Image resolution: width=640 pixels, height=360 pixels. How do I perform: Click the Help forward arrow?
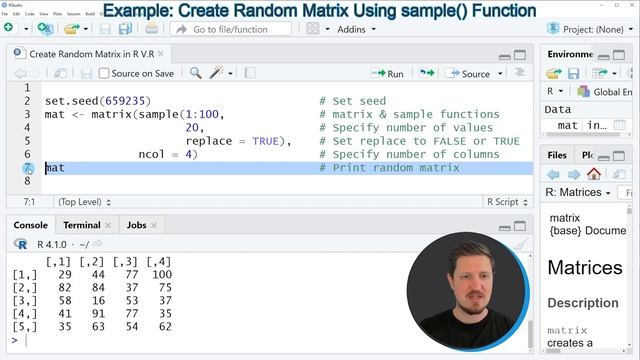[574, 174]
